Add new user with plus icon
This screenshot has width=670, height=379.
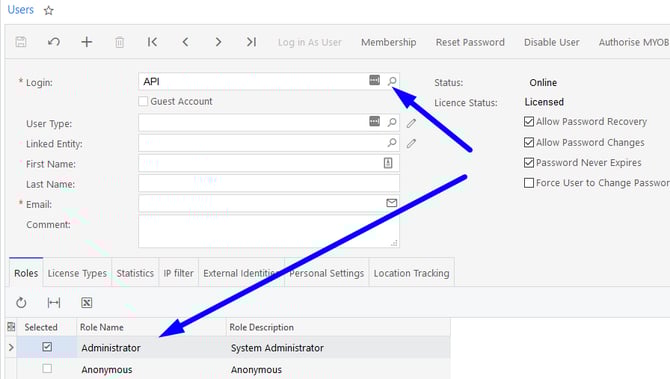87,42
